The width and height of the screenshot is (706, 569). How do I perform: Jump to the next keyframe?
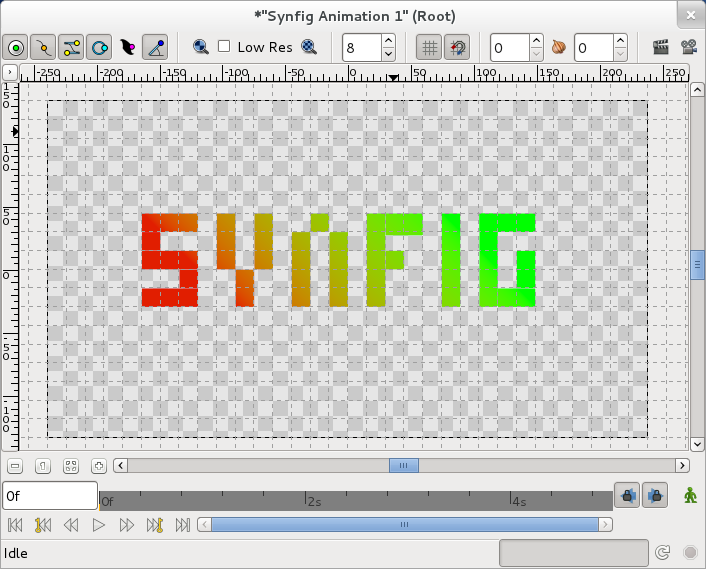[x=154, y=525]
